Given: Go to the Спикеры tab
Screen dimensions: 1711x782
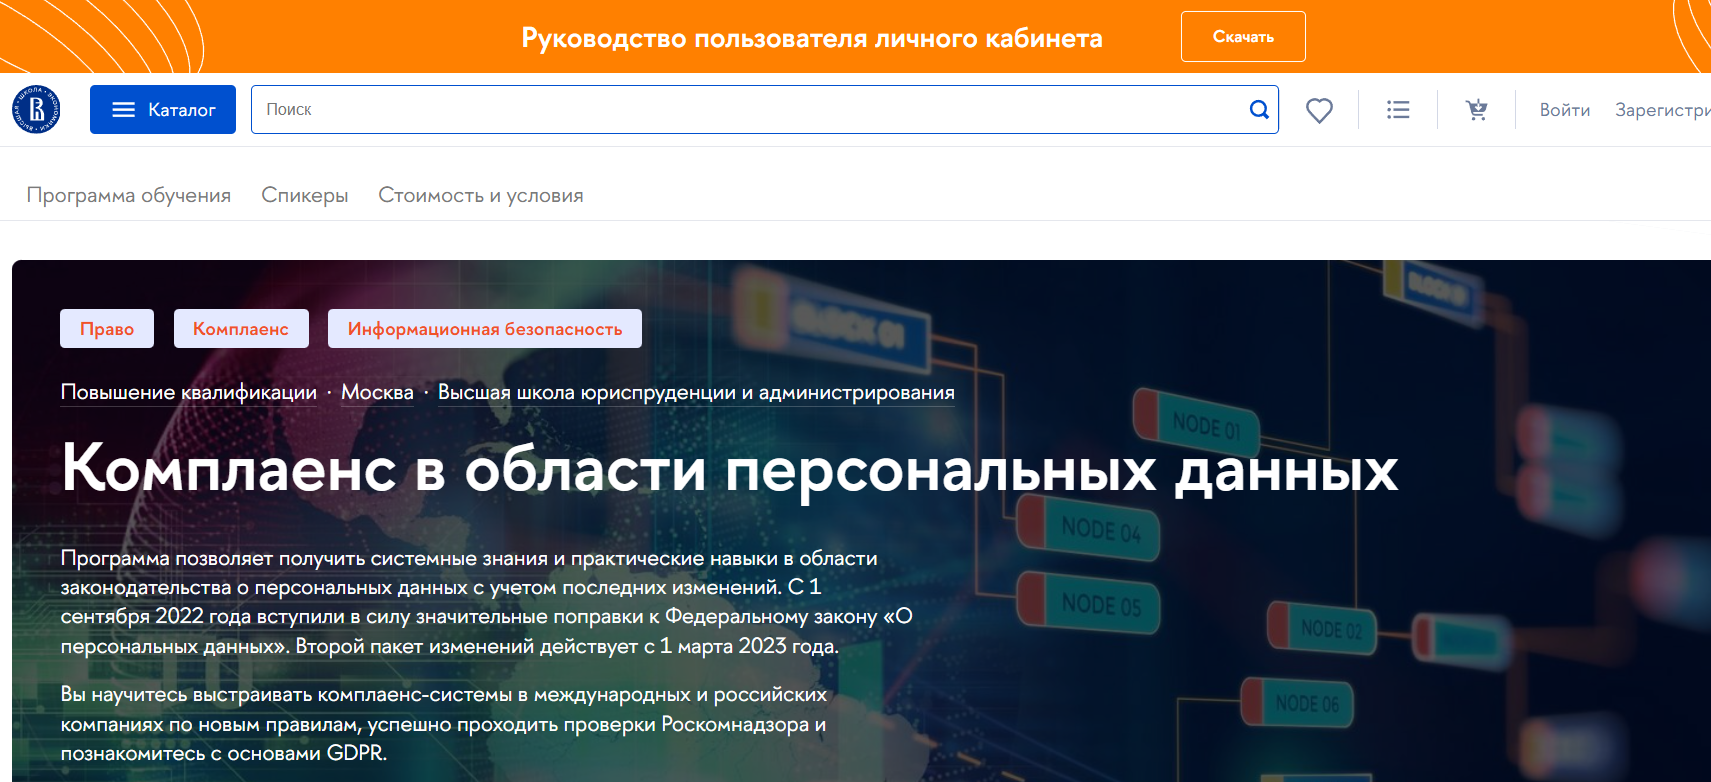Looking at the screenshot, I should coord(304,195).
